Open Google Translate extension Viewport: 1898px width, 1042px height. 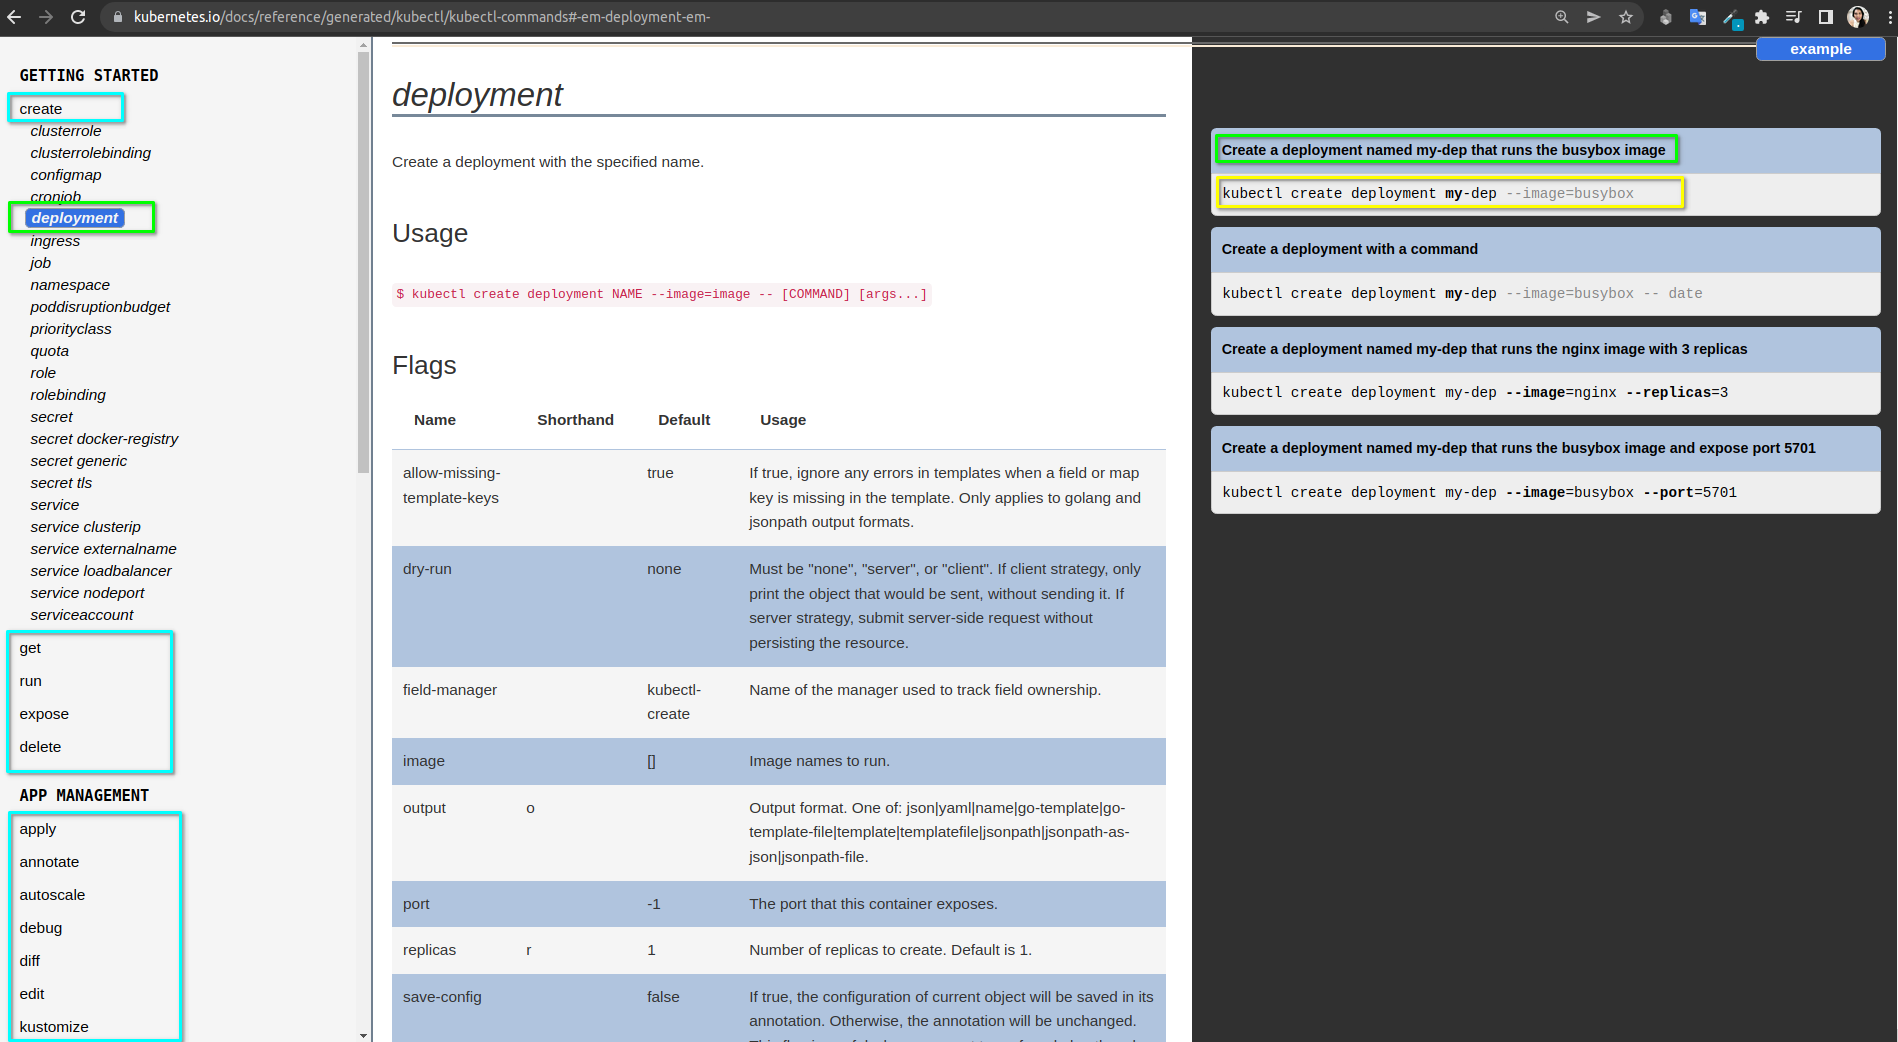pos(1697,17)
